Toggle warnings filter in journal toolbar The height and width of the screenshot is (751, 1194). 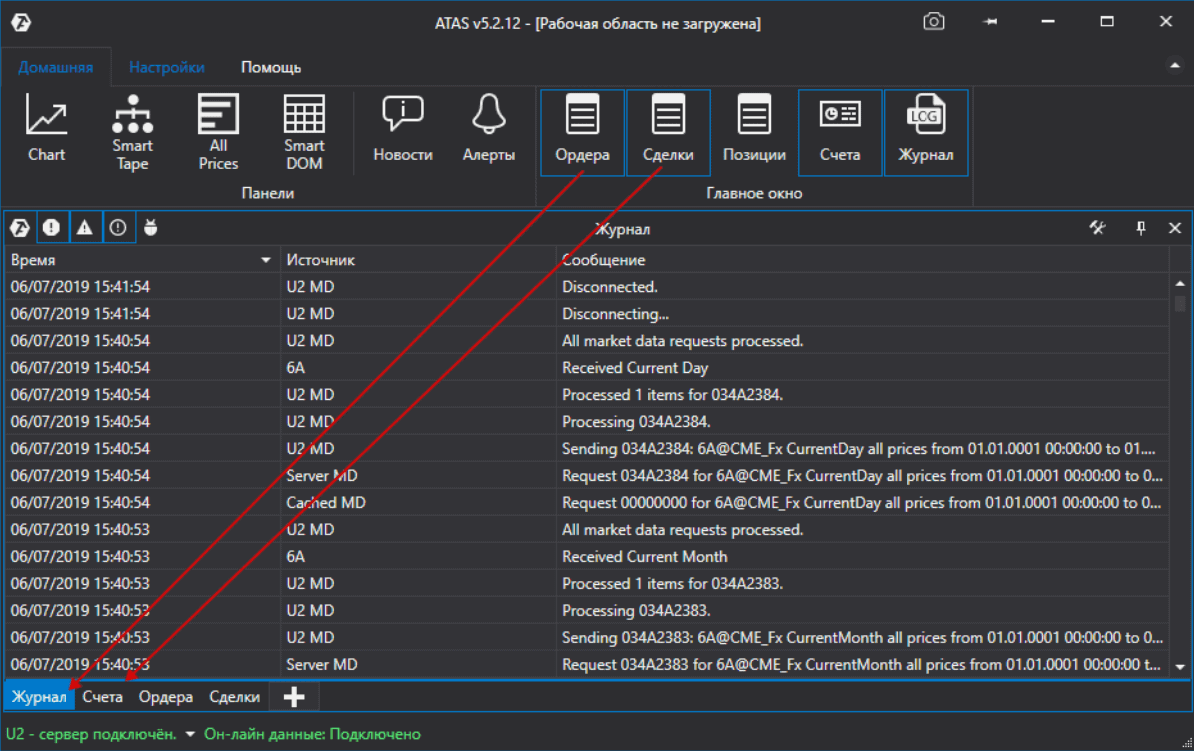point(85,227)
